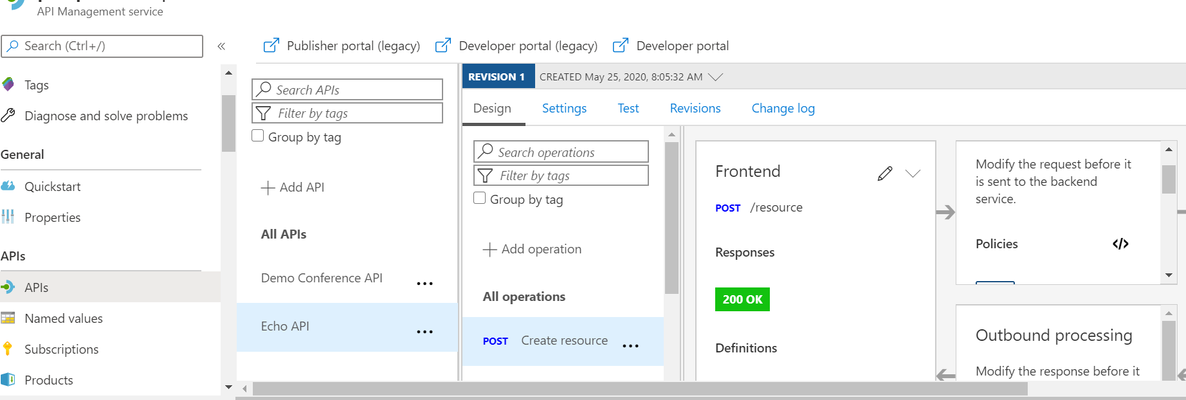Open the Revisions tab
The height and width of the screenshot is (400, 1186).
pyautogui.click(x=695, y=108)
